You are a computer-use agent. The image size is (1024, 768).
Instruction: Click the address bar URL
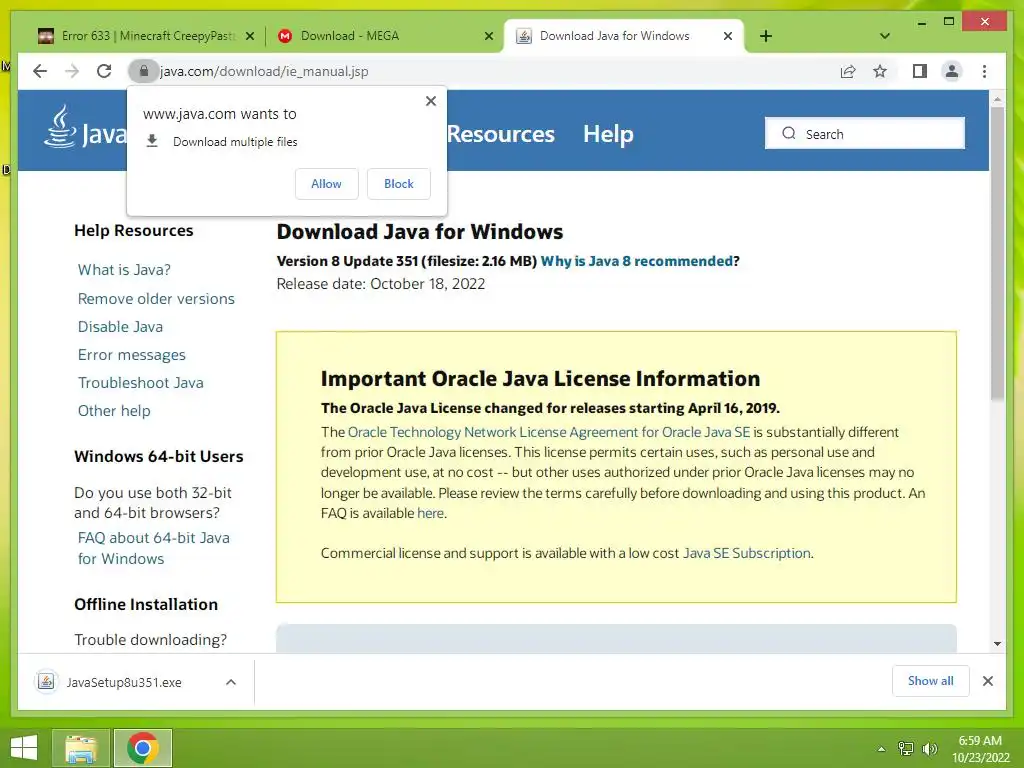click(264, 71)
